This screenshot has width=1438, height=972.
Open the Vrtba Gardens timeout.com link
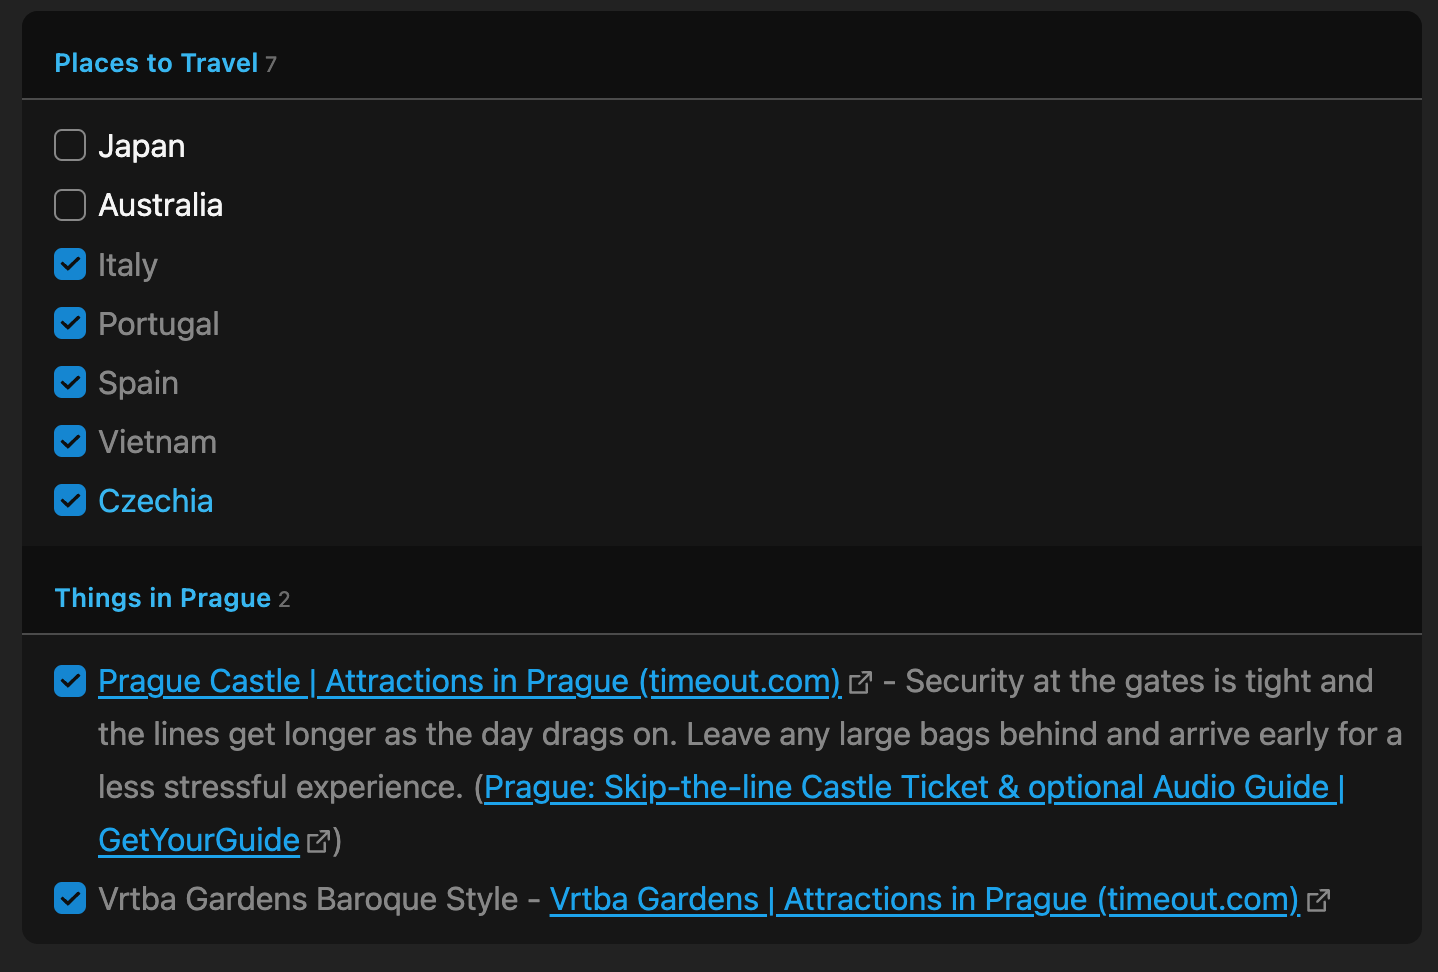pos(925,899)
